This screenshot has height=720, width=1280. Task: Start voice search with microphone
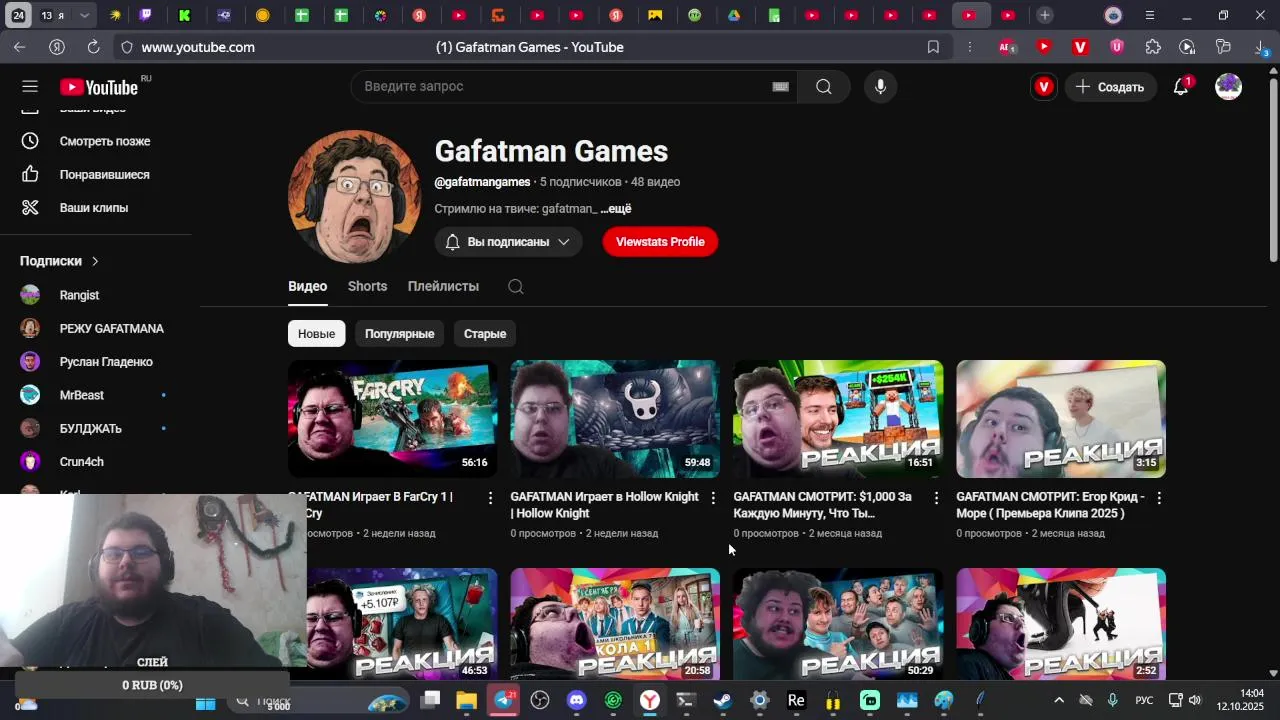pyautogui.click(x=880, y=87)
